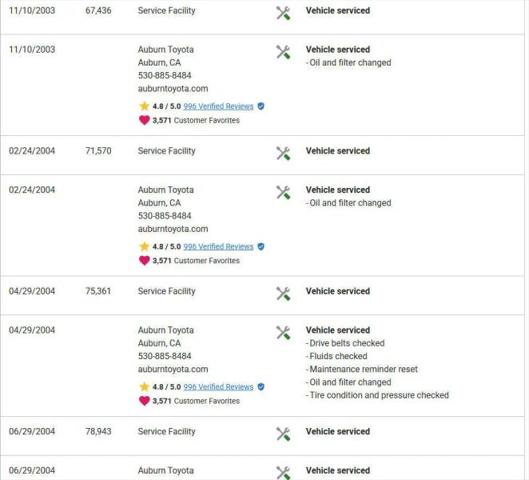Click 4.8 / 5.0 rating in 11/10/2003 entry
Image resolution: width=529 pixels, height=480 pixels.
point(167,106)
